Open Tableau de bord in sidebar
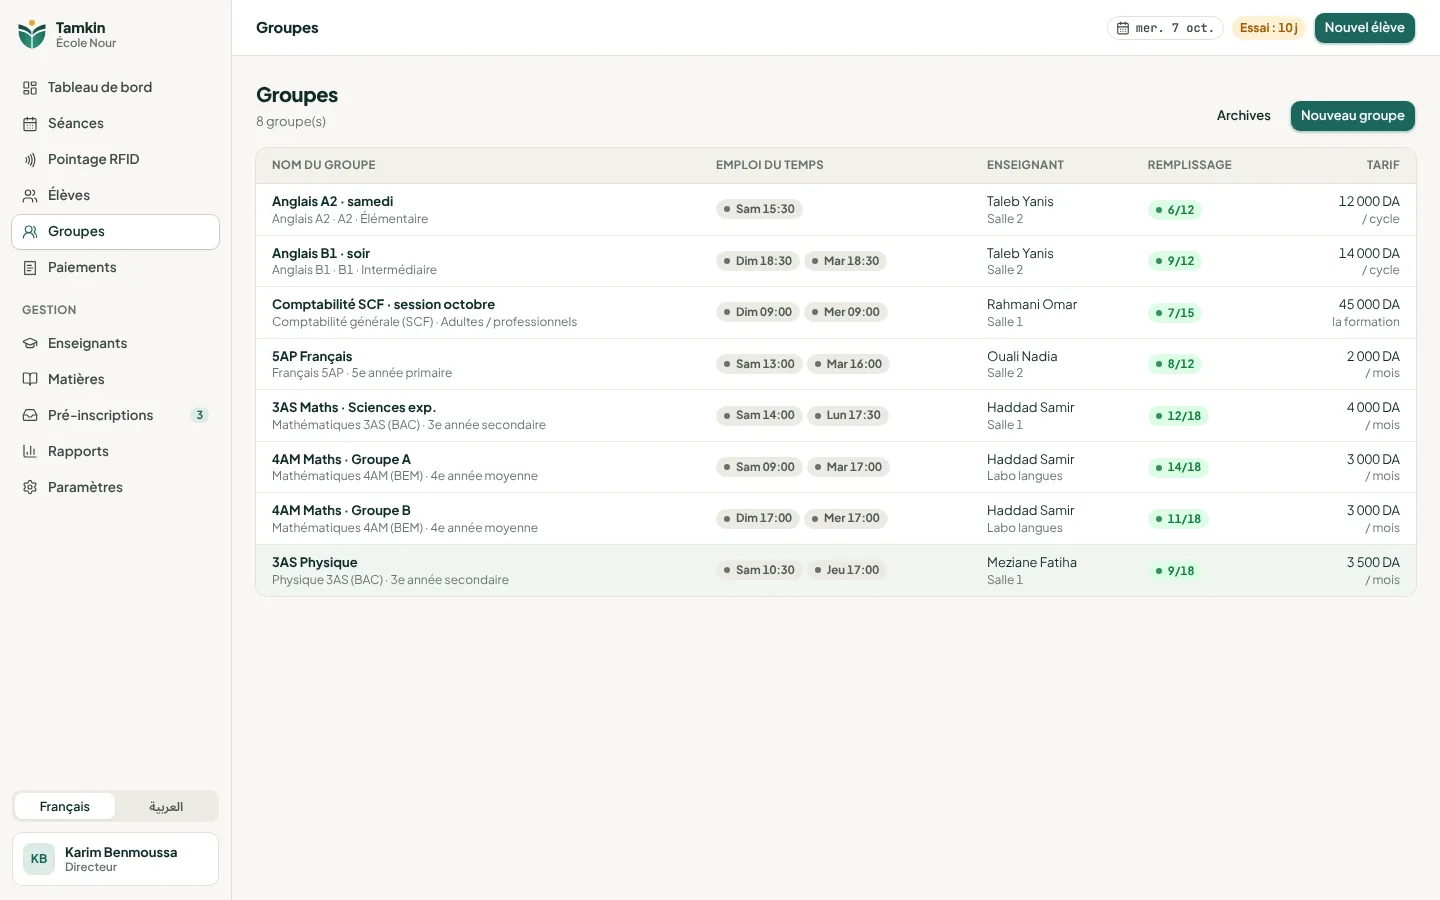The width and height of the screenshot is (1440, 900). coord(115,88)
